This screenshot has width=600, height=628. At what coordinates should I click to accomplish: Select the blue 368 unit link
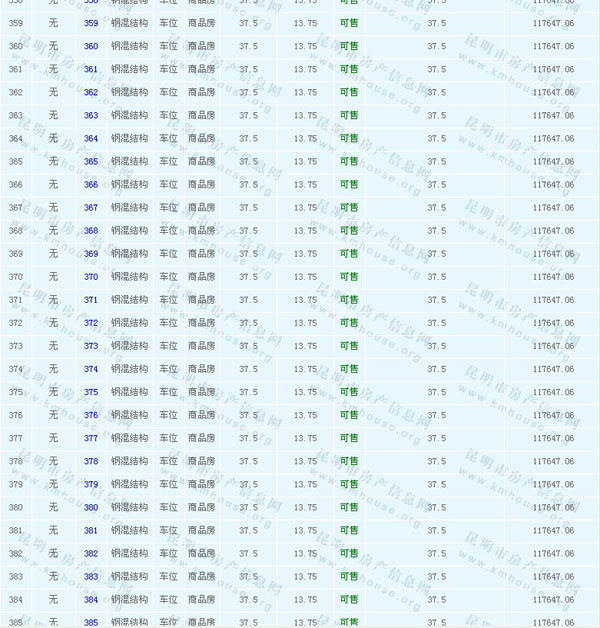coord(91,231)
